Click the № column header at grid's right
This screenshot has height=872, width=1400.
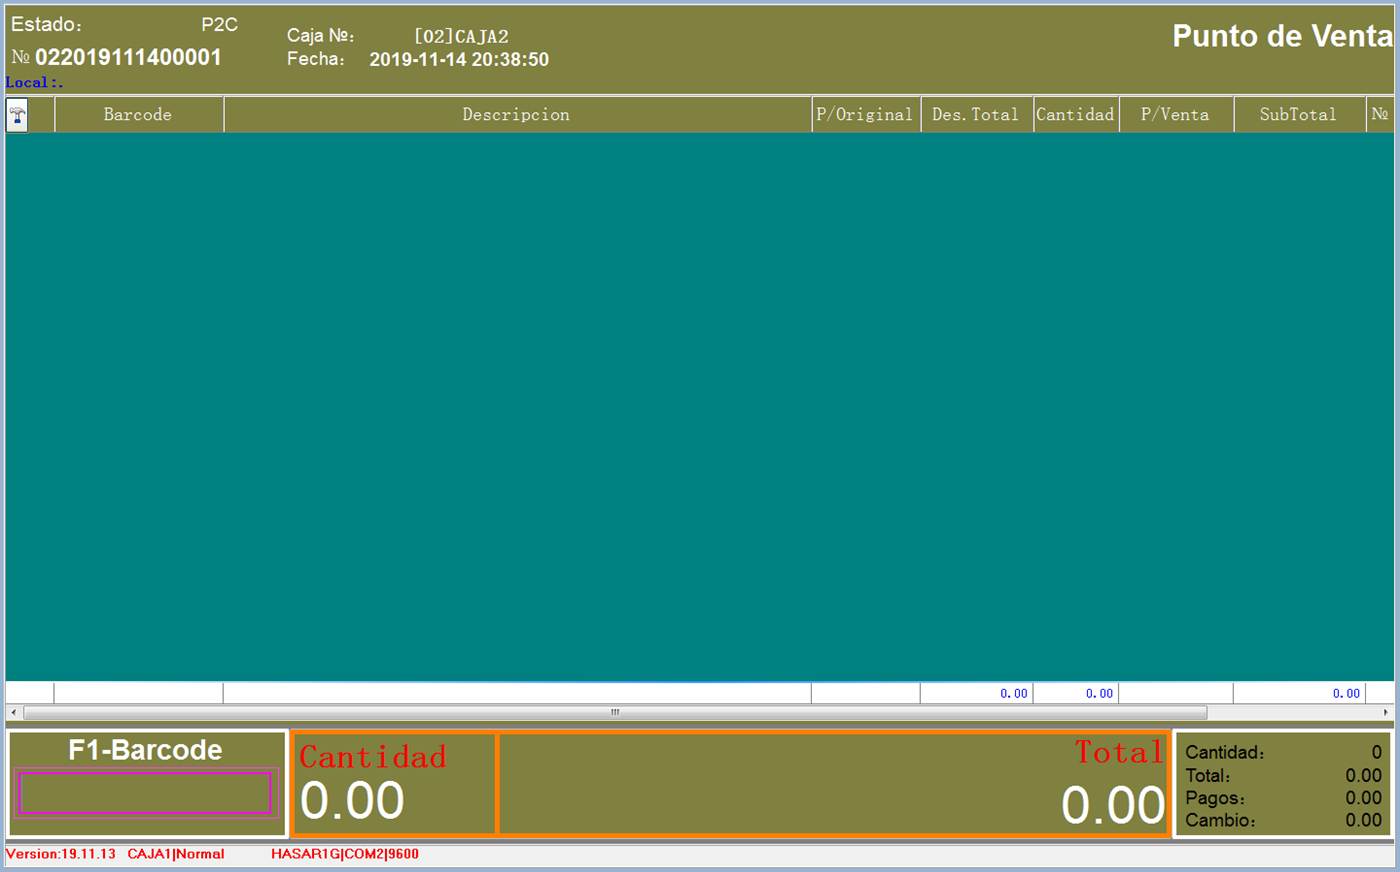pyautogui.click(x=1380, y=115)
